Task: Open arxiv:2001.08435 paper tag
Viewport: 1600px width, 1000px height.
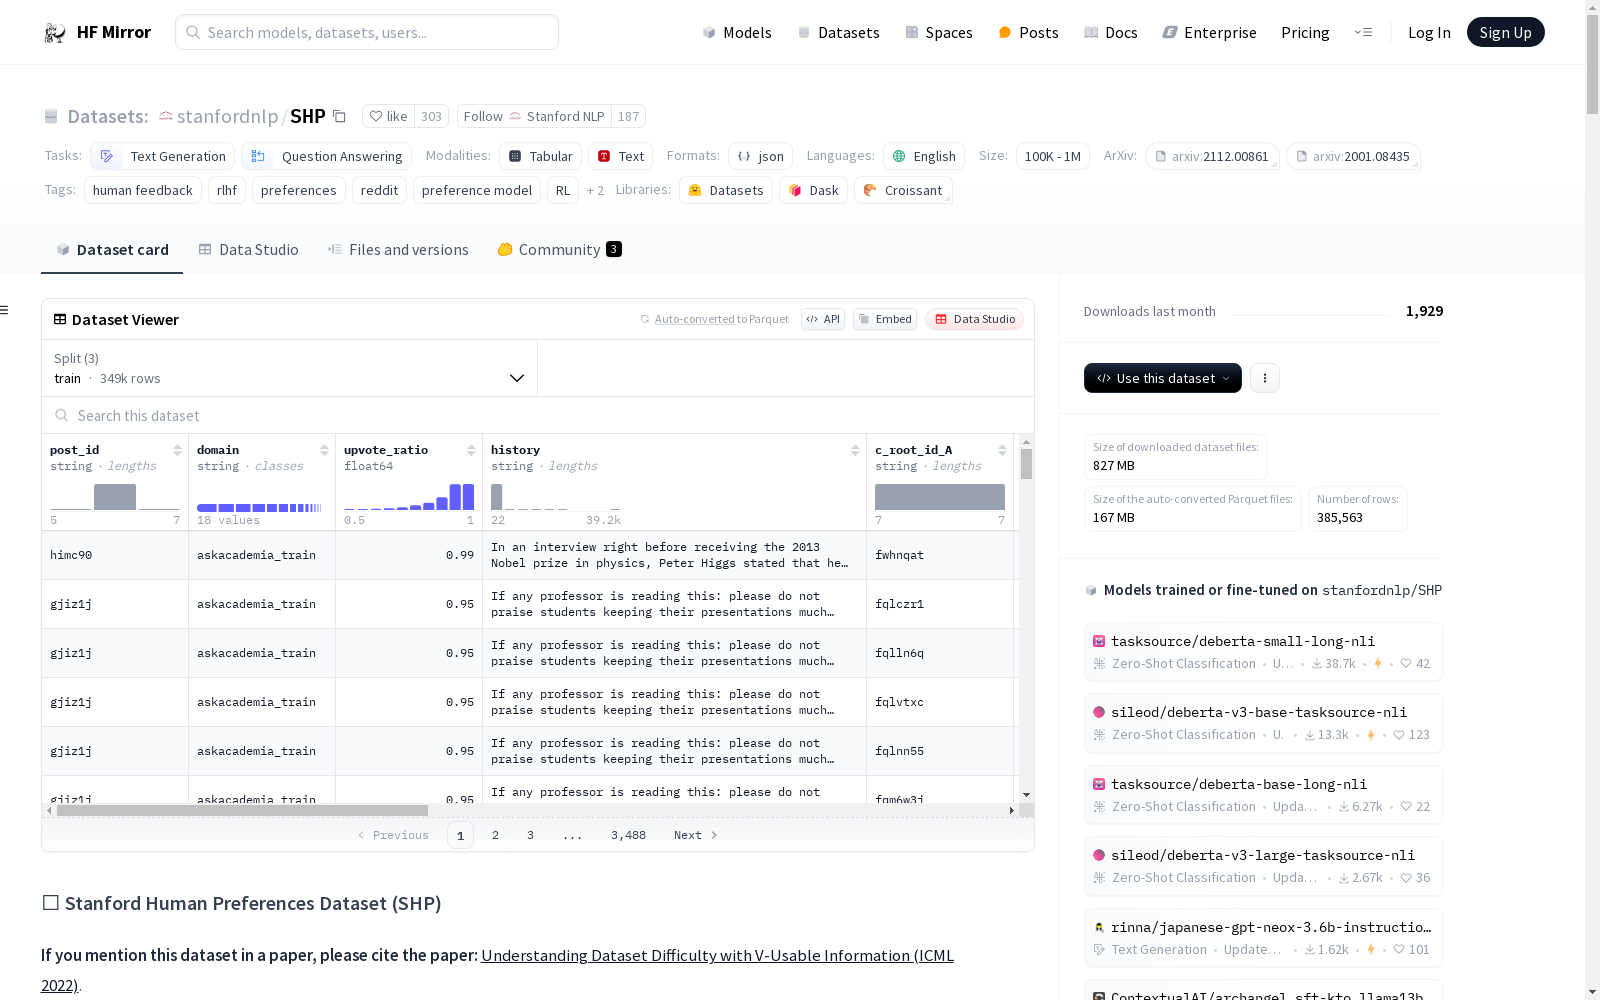Action: (1353, 156)
